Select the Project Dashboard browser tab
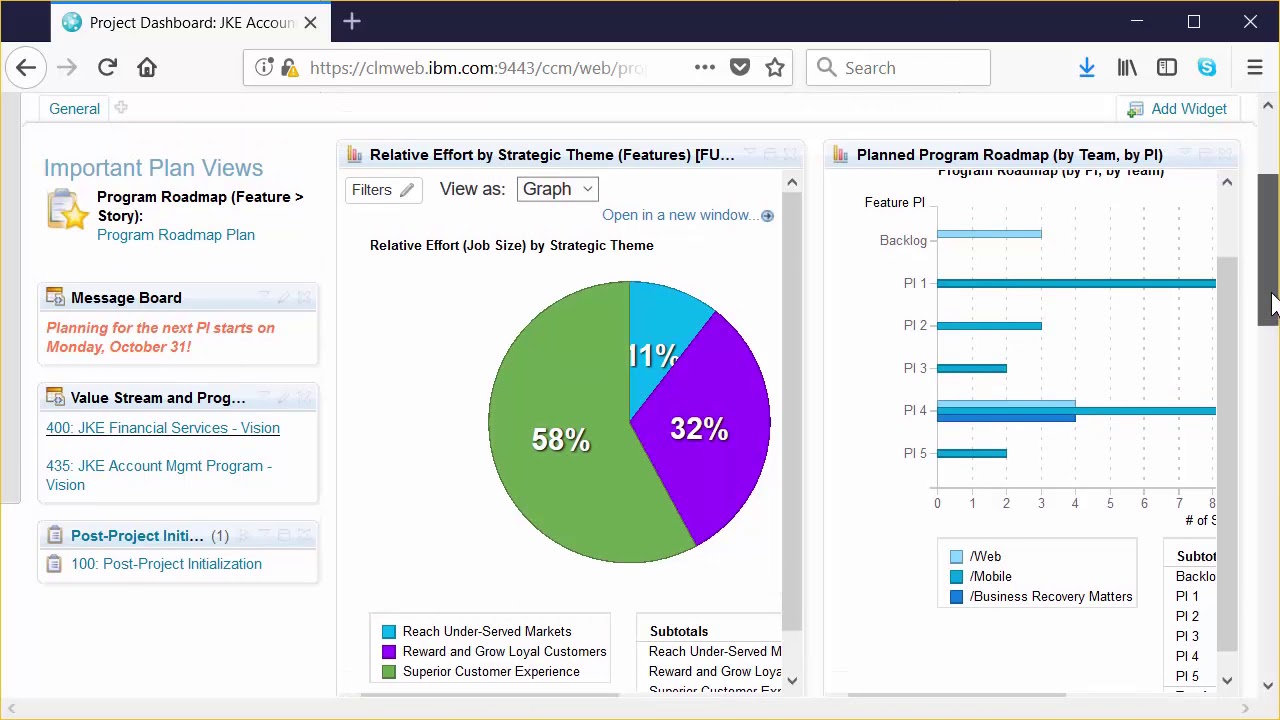Viewport: 1280px width, 720px height. (190, 22)
